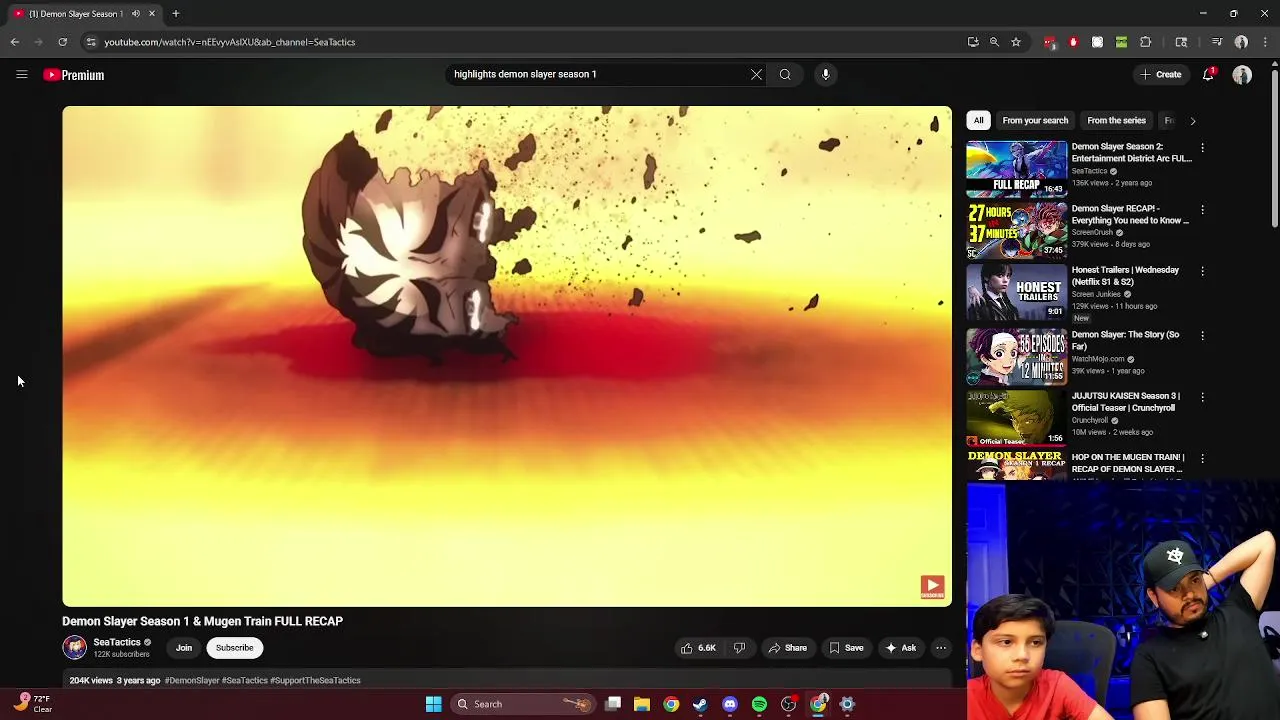Submit search with the magnifier button
1280x720 pixels.
point(785,74)
